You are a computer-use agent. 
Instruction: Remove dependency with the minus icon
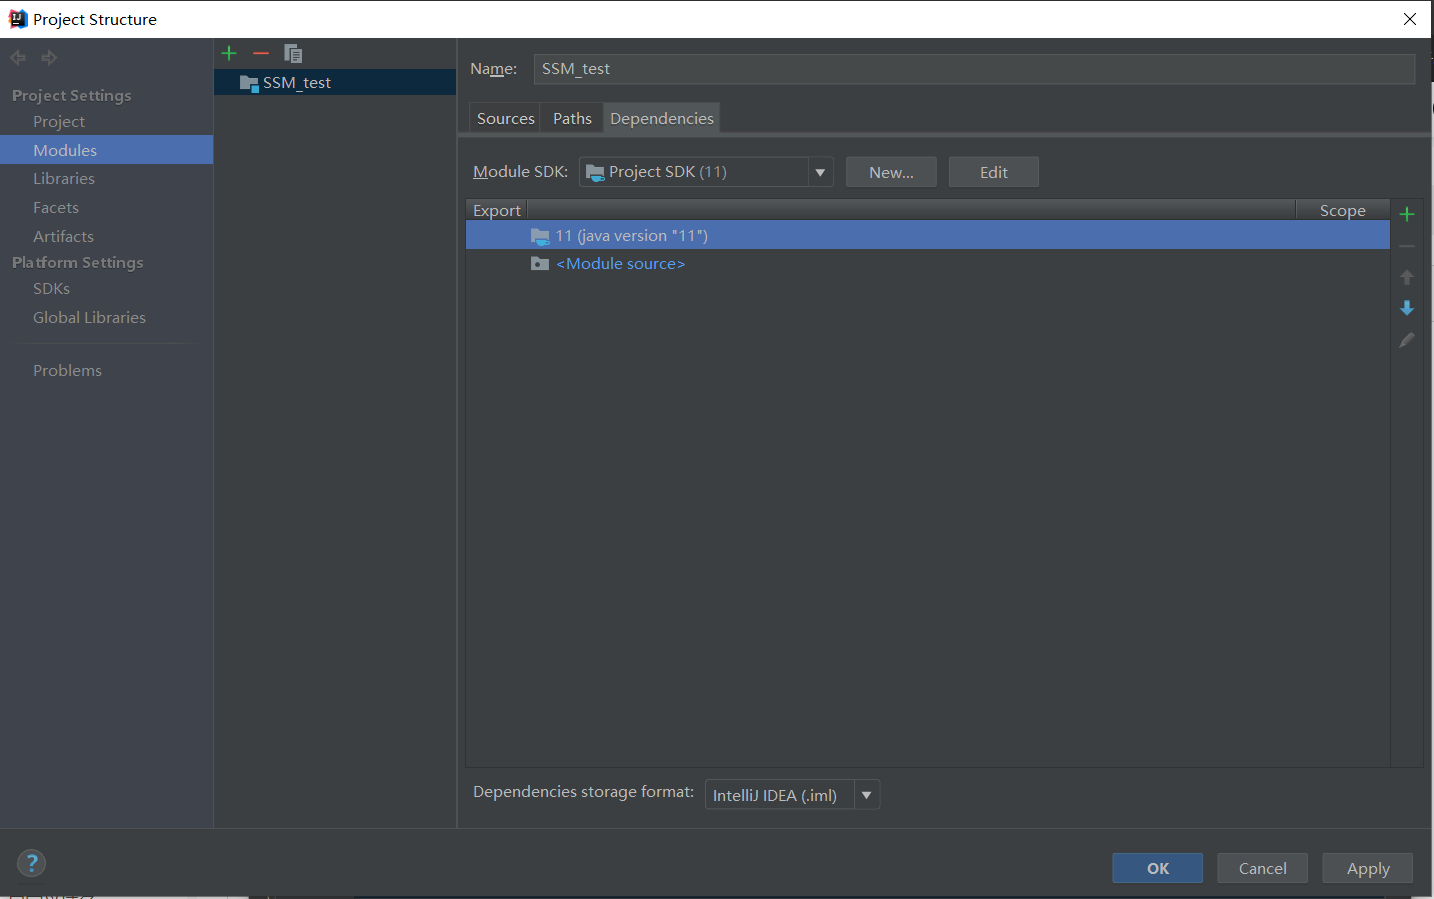click(1407, 246)
